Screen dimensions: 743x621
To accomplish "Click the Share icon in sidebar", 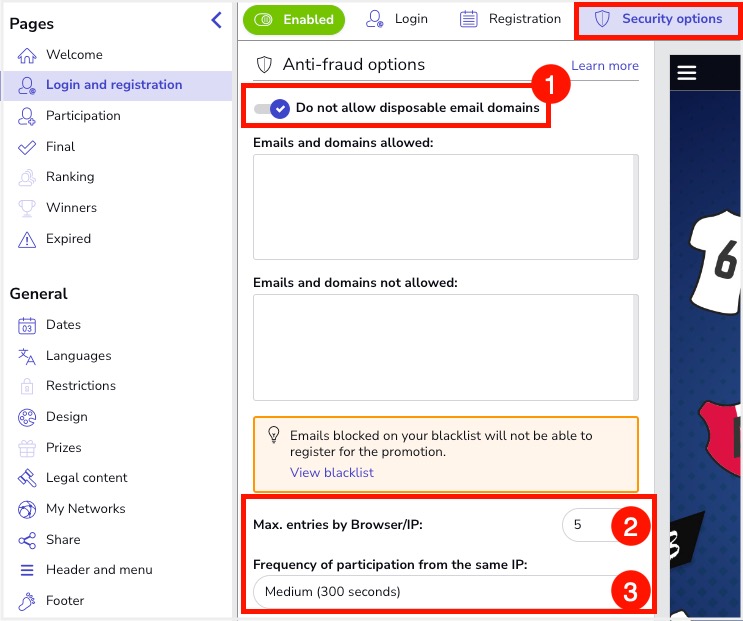I will click(27, 540).
